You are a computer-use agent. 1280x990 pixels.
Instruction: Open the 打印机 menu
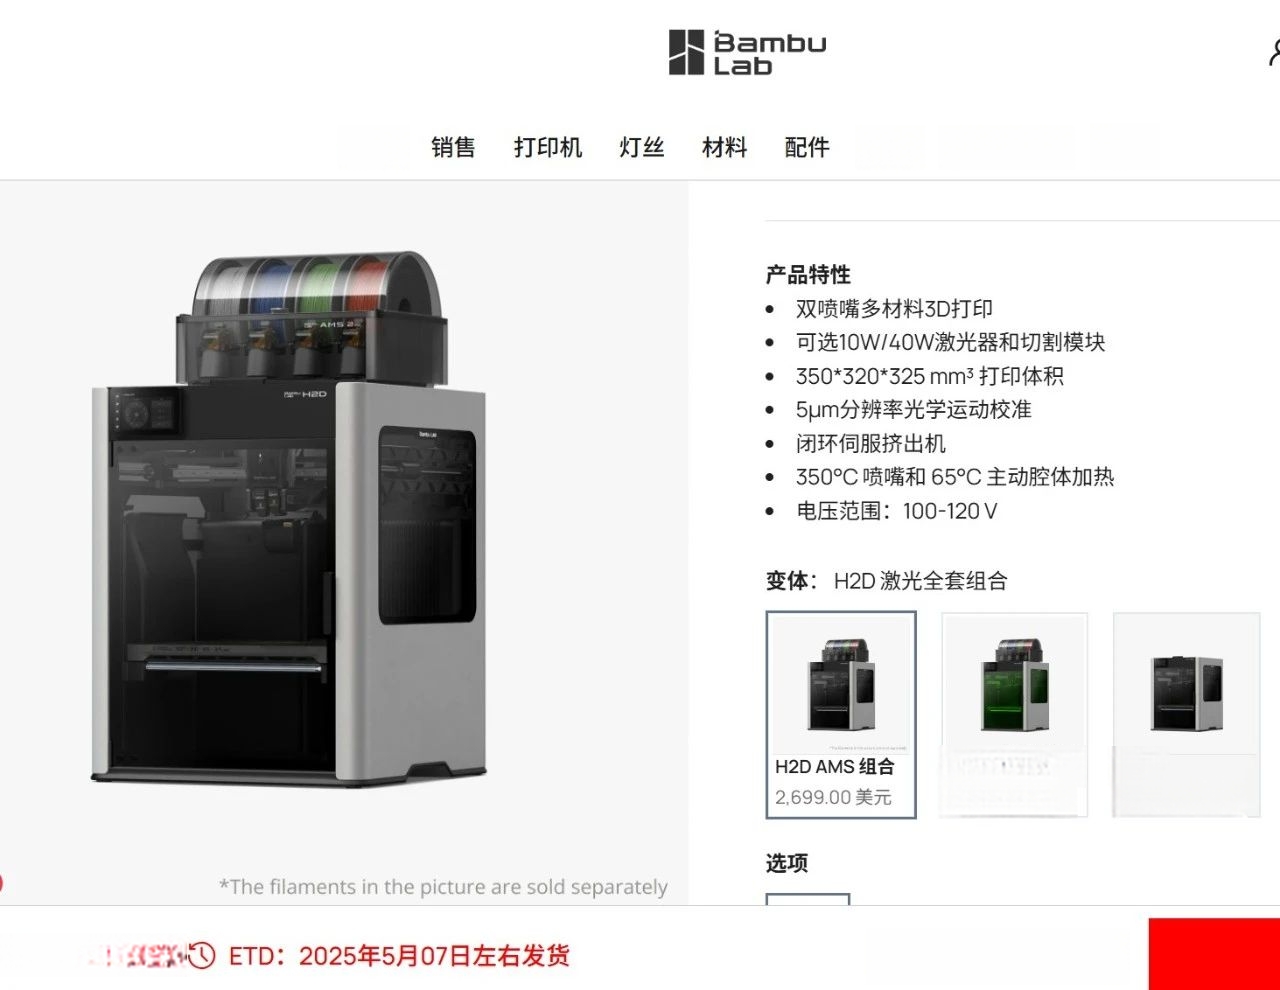(x=548, y=147)
